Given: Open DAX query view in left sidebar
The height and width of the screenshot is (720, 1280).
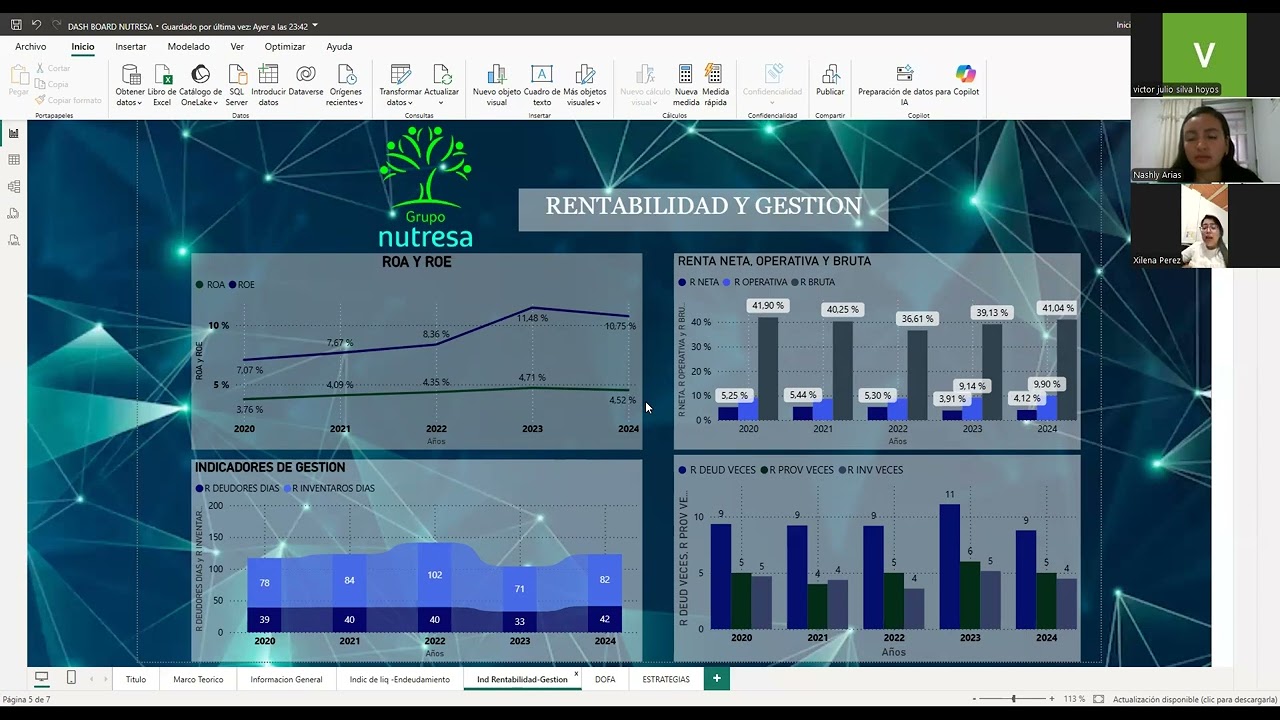Looking at the screenshot, I should (14, 213).
